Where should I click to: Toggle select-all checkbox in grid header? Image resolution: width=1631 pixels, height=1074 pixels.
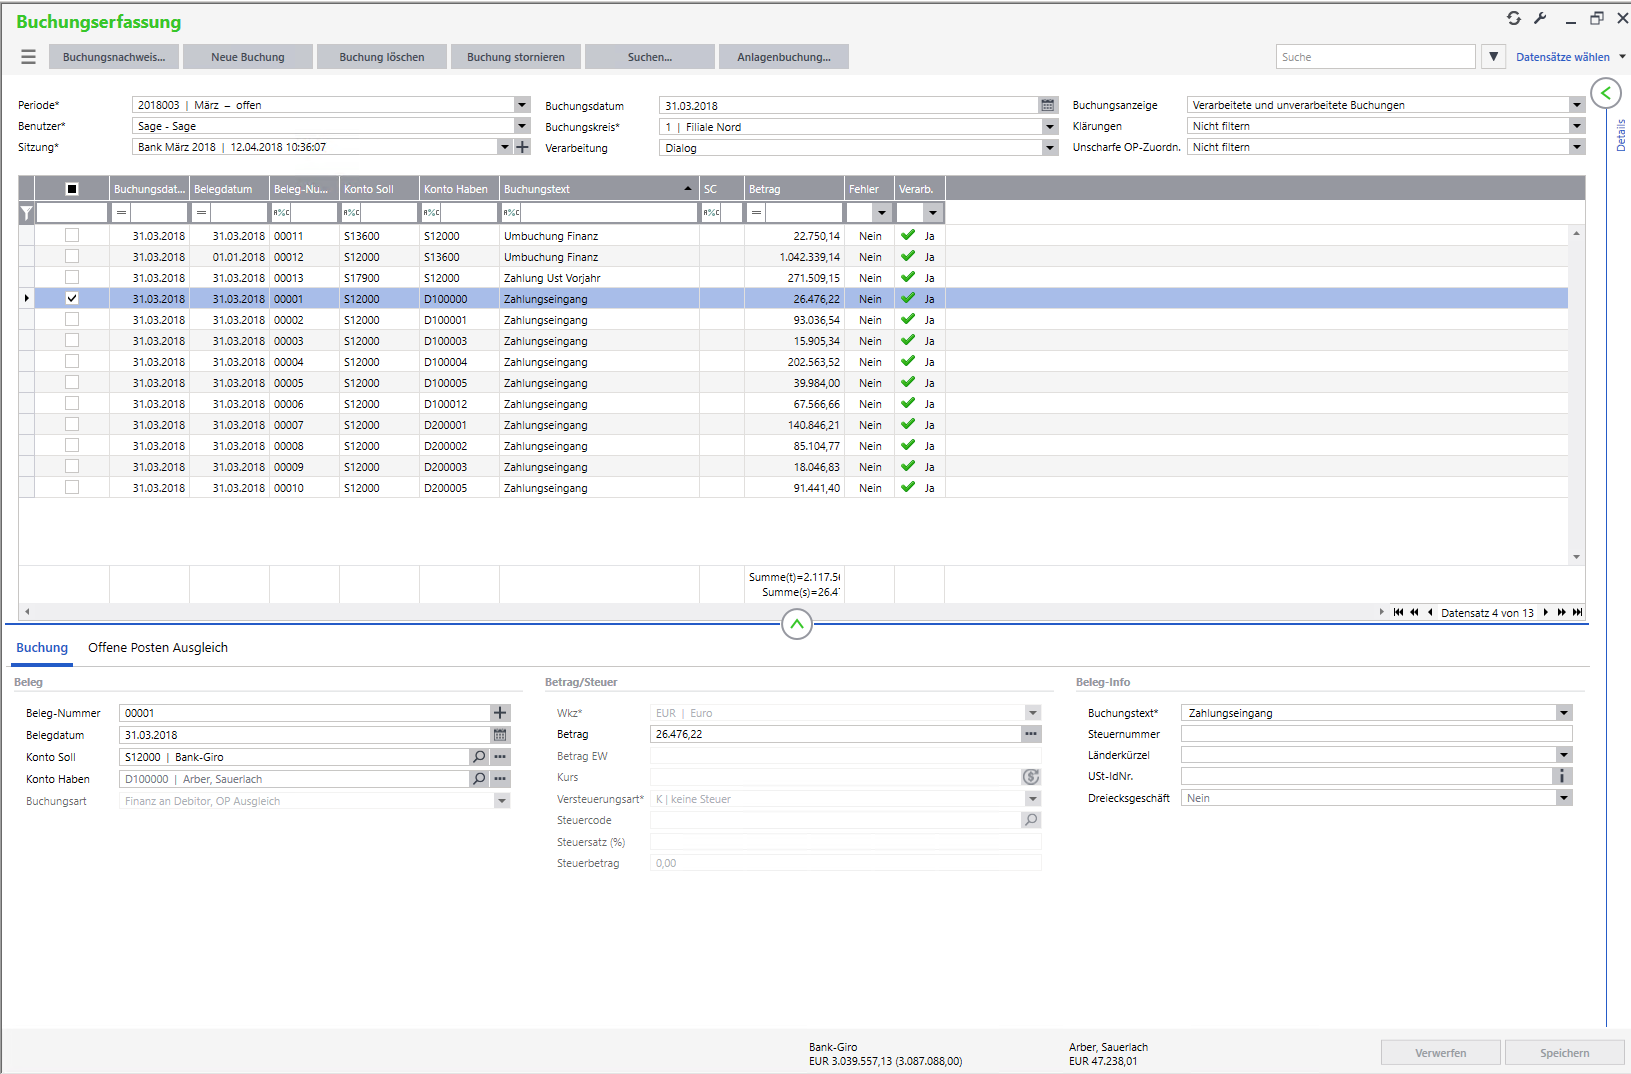(x=72, y=189)
